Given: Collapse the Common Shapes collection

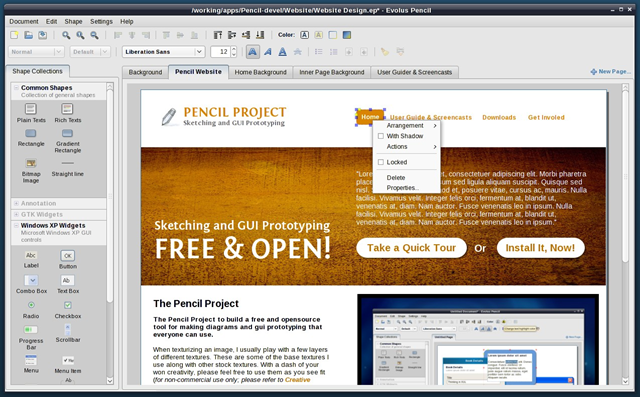Looking at the screenshot, I should (x=16, y=87).
